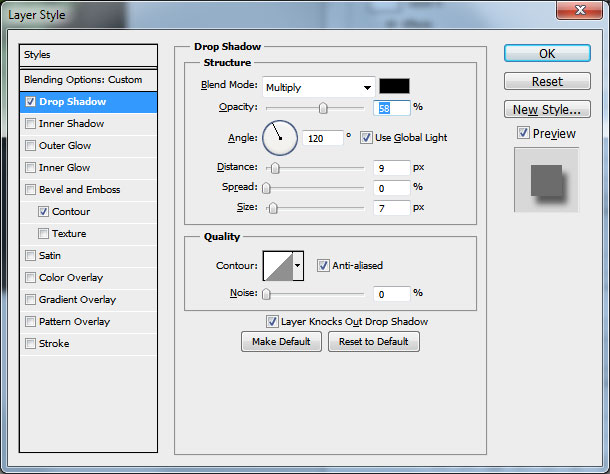Click the Noise slider handle

[266, 294]
